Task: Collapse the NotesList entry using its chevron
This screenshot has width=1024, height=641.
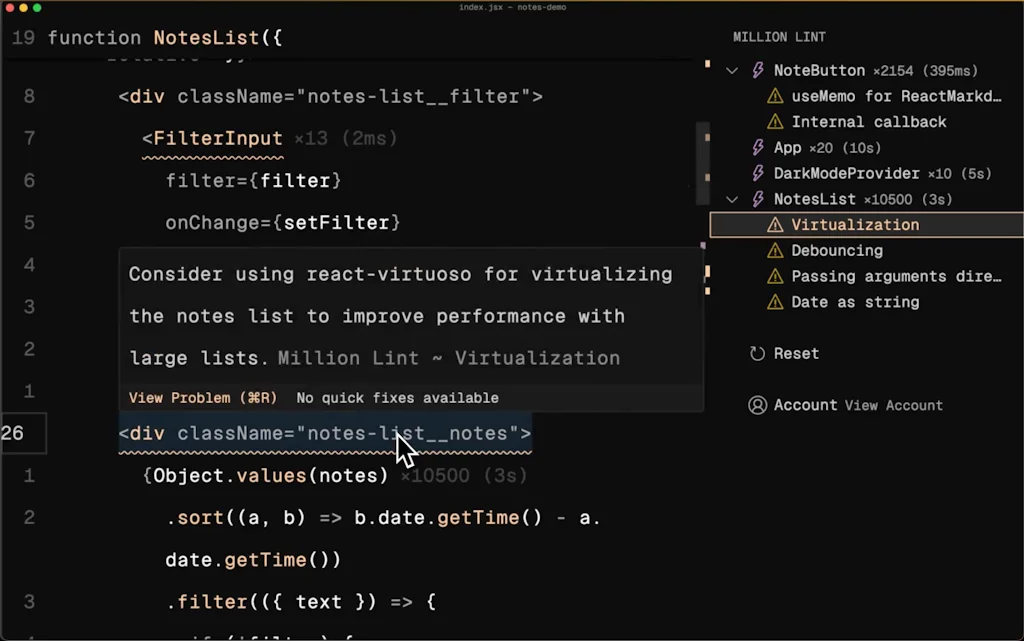Action: point(733,199)
